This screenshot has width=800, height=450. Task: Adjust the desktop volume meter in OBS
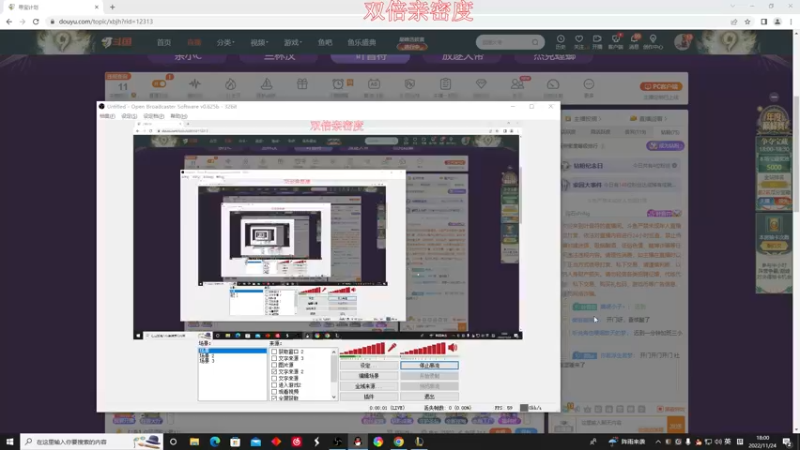423,349
